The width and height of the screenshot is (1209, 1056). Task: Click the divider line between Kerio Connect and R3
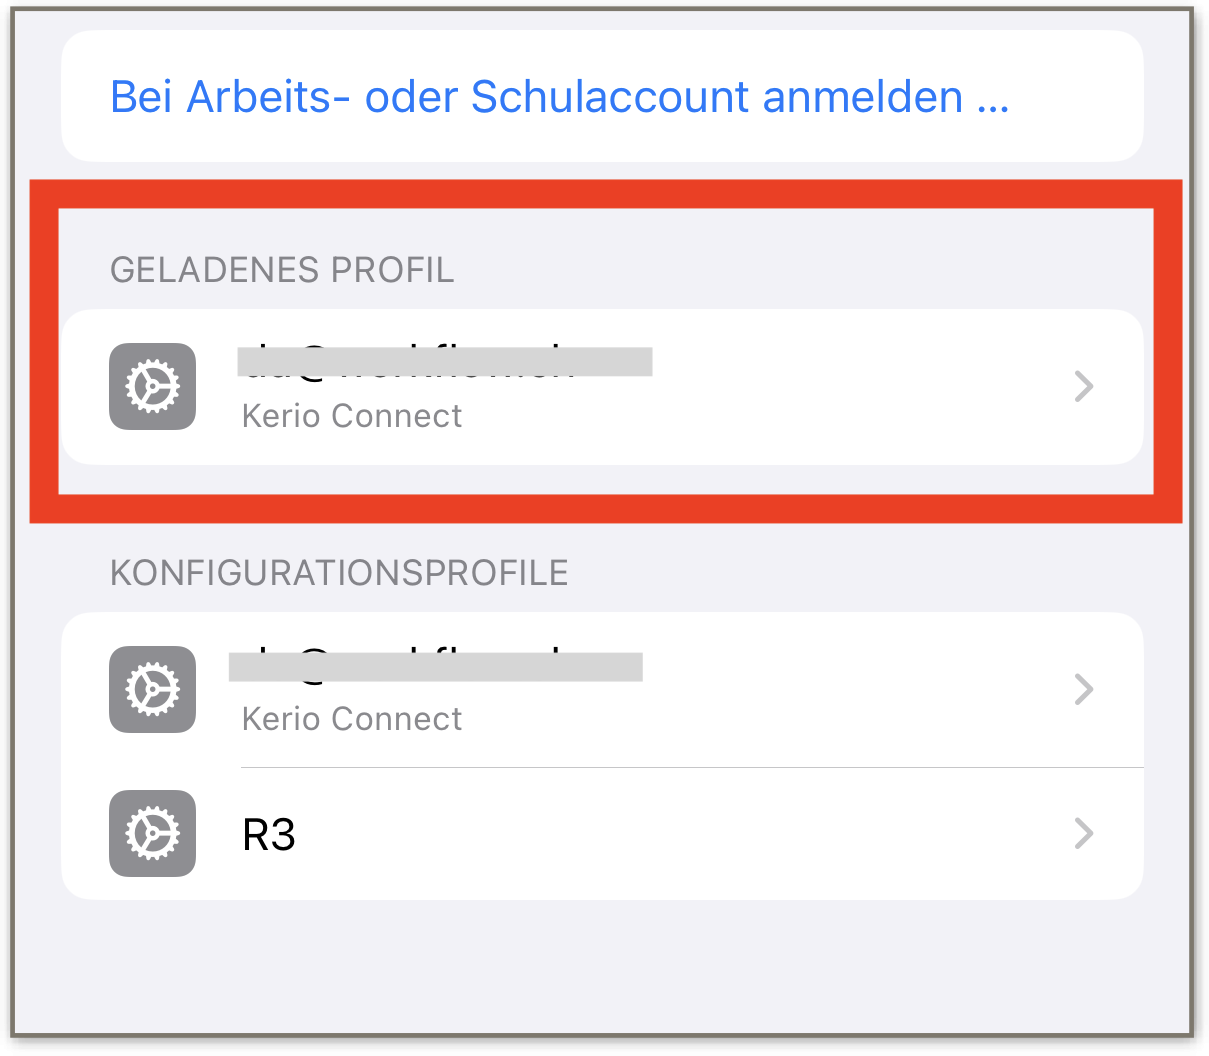pos(692,768)
